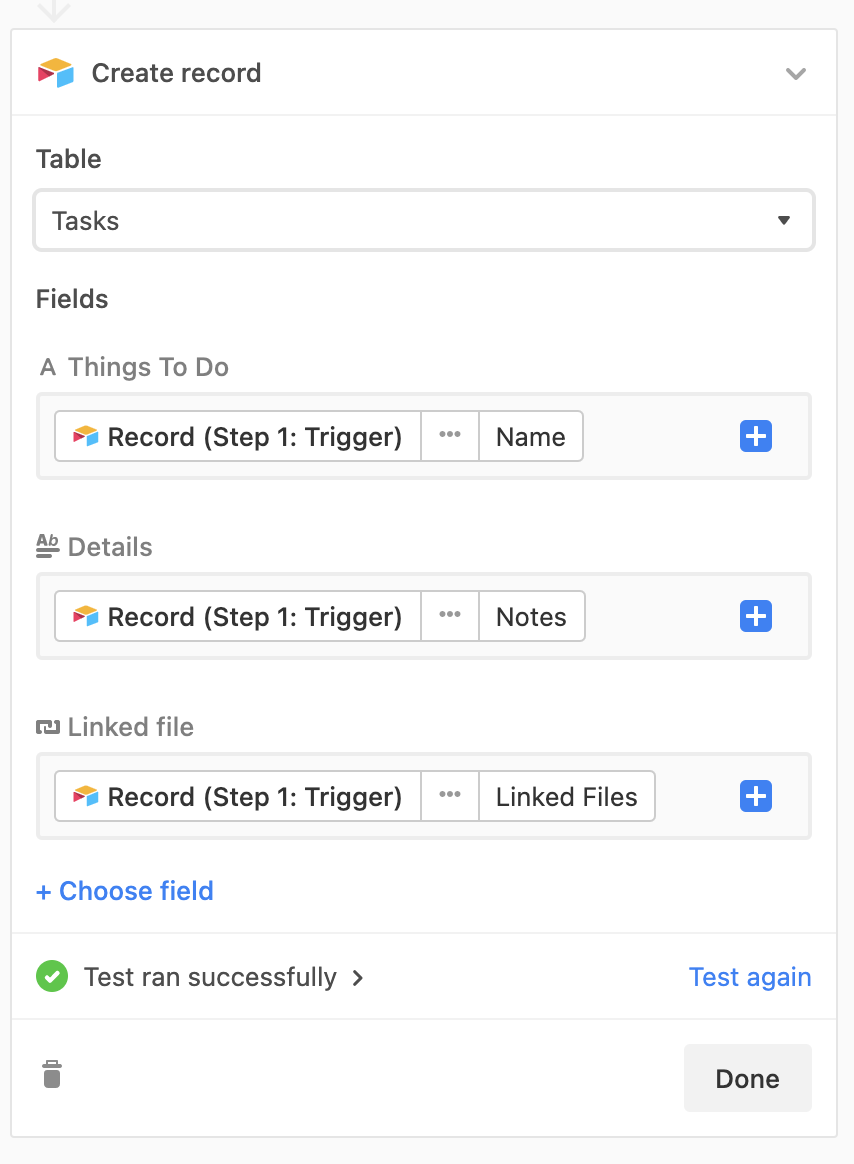Select the Linked Files token segment
Screen dimensions: 854x1164
pos(567,796)
